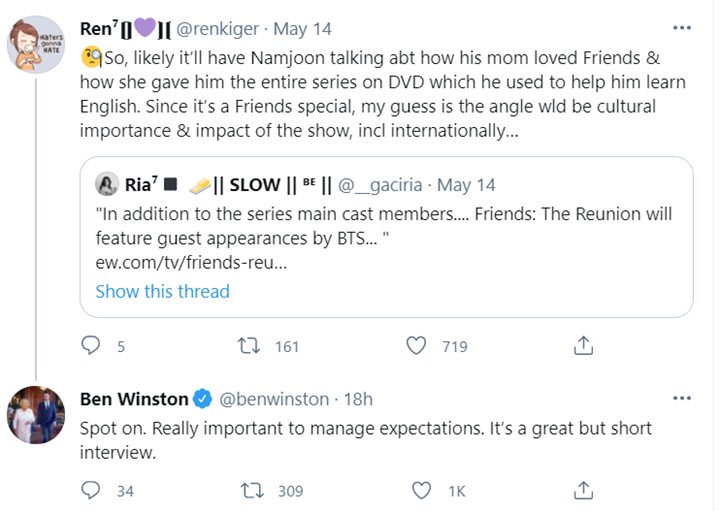Reply to Ben Winston's tweet

(91, 490)
